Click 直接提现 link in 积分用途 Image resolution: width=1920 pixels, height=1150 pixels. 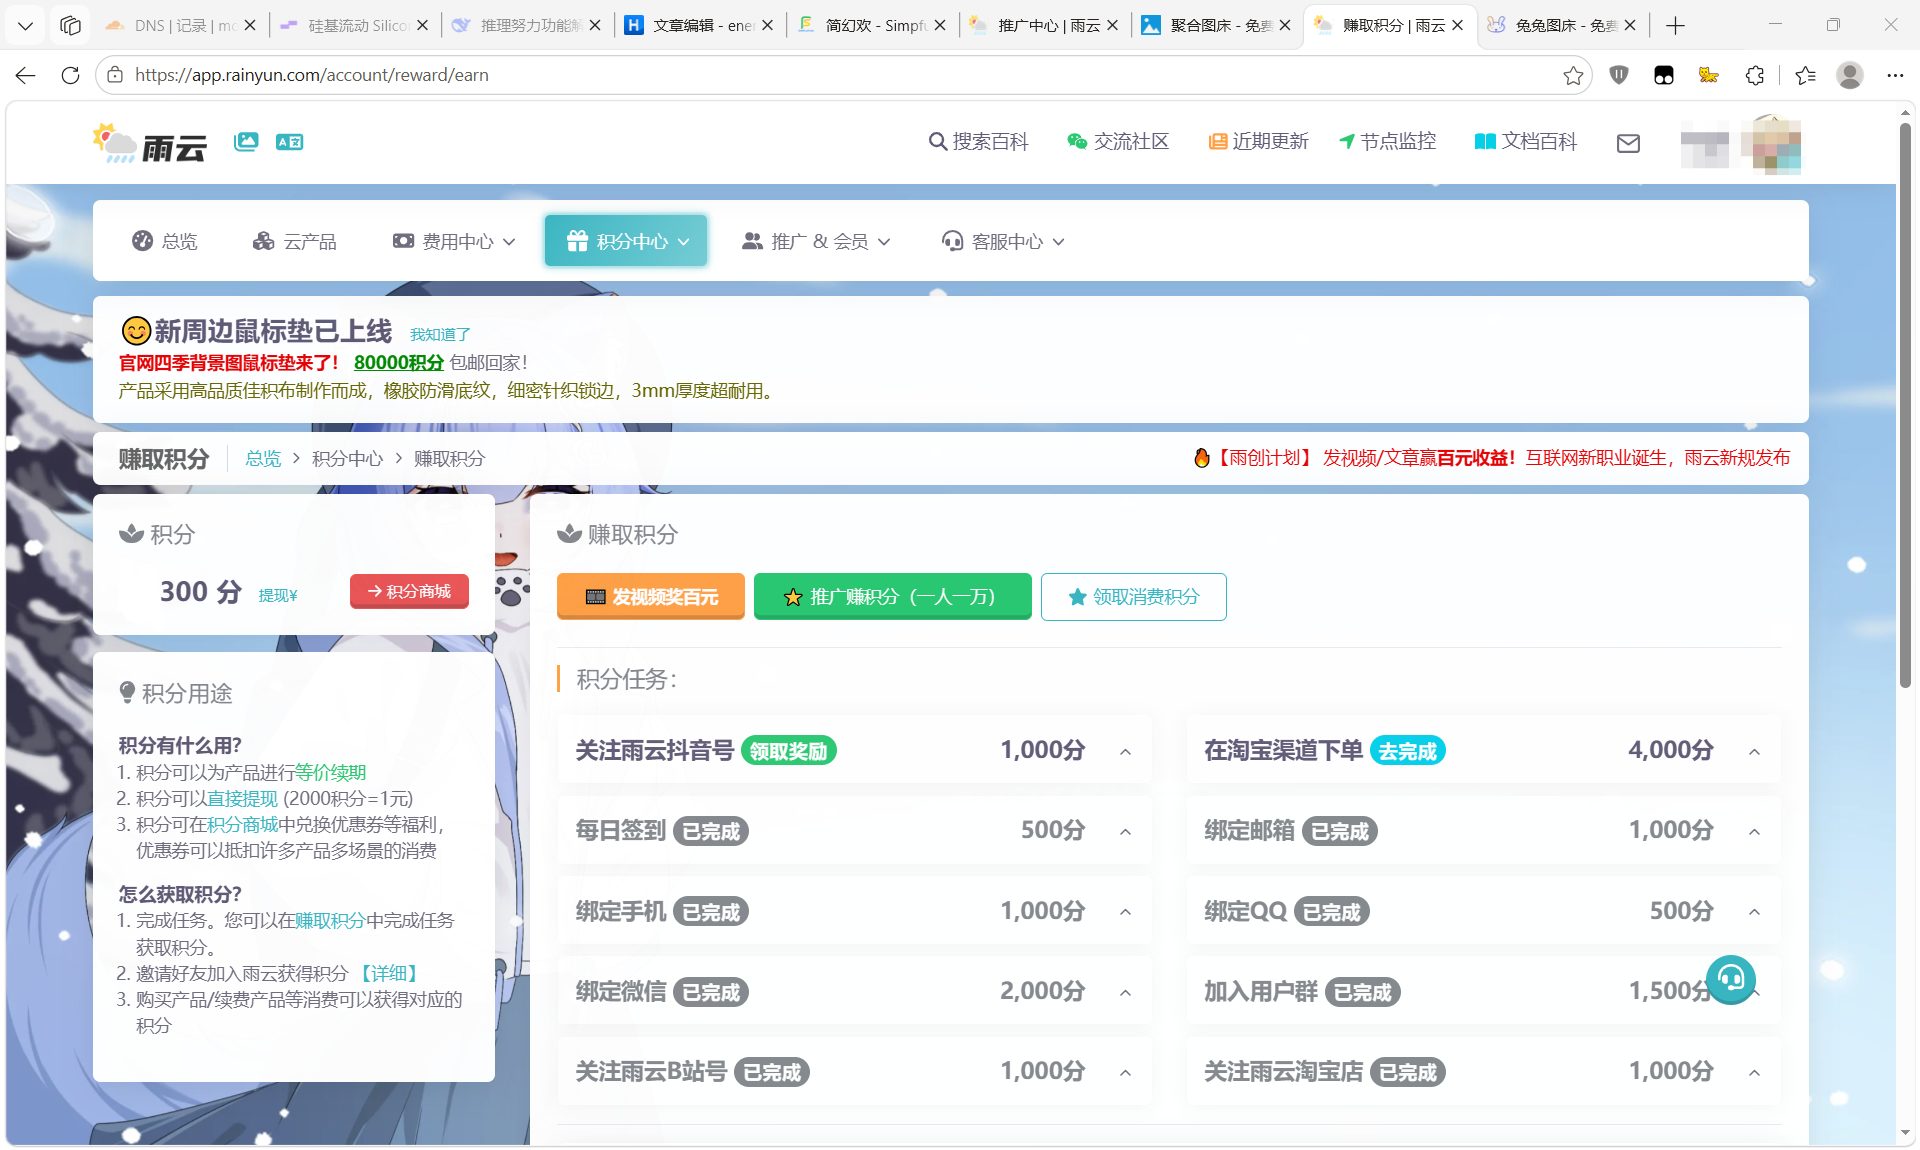click(x=242, y=798)
